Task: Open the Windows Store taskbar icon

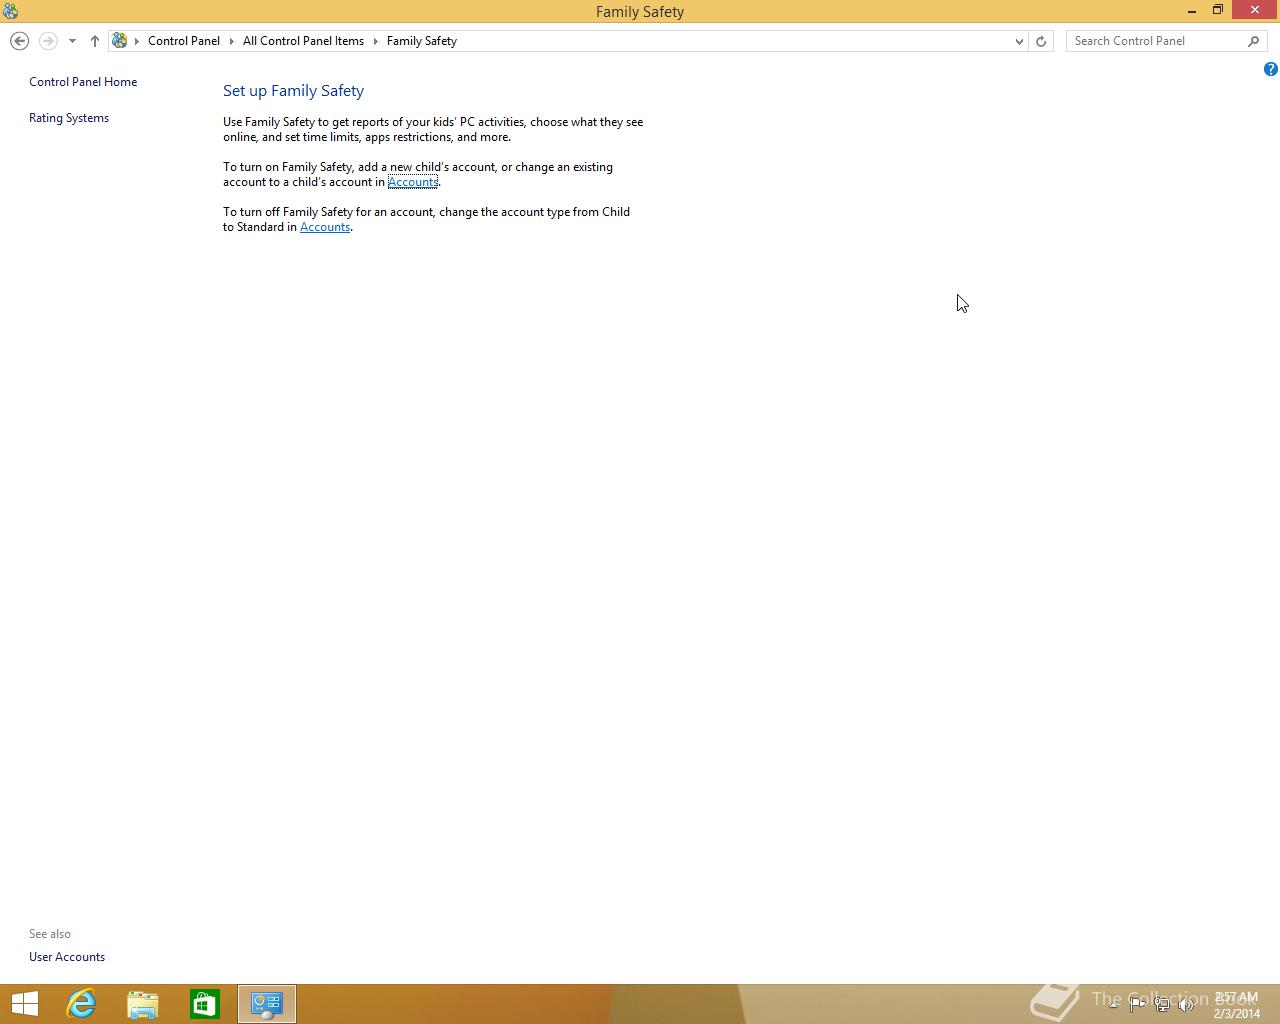Action: coord(205,1004)
